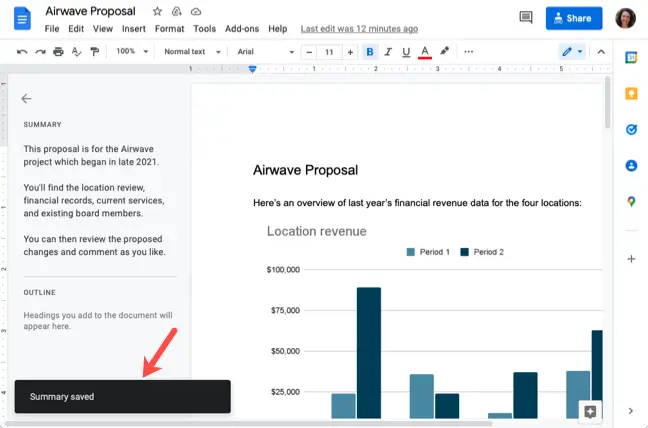Click the Summary saved notification

coord(123,397)
